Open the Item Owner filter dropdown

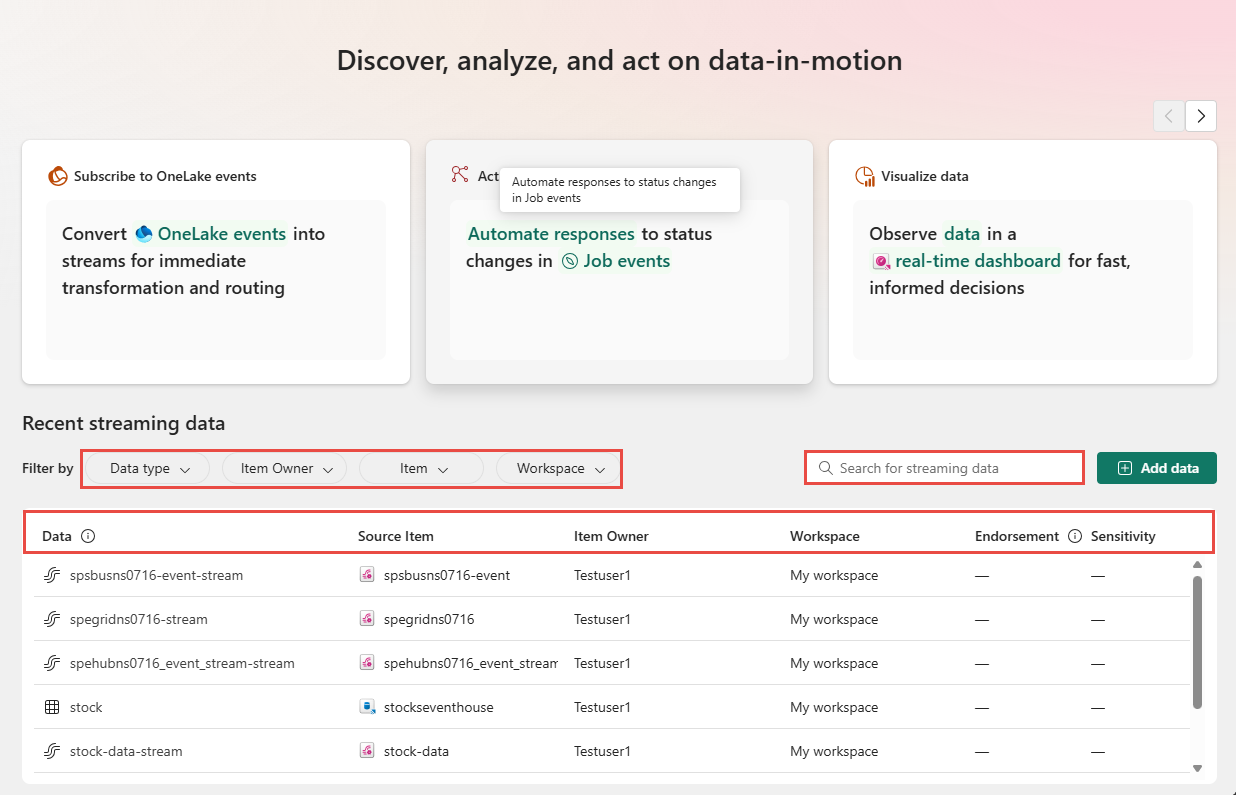pos(285,468)
